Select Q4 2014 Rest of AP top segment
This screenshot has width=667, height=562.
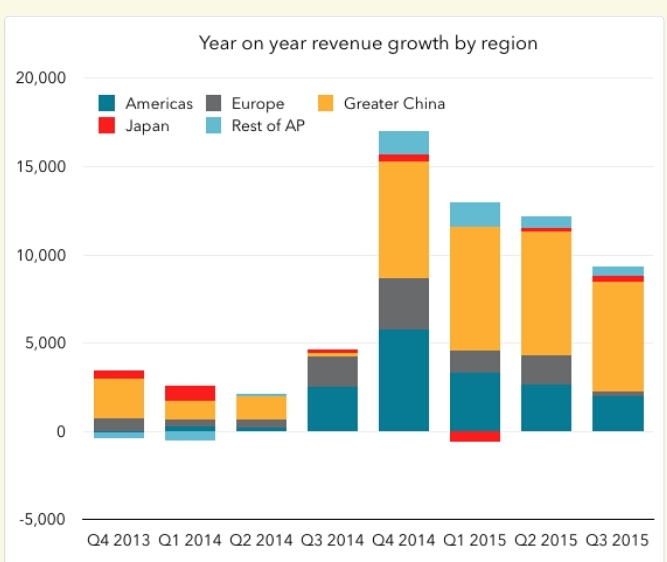coord(404,143)
